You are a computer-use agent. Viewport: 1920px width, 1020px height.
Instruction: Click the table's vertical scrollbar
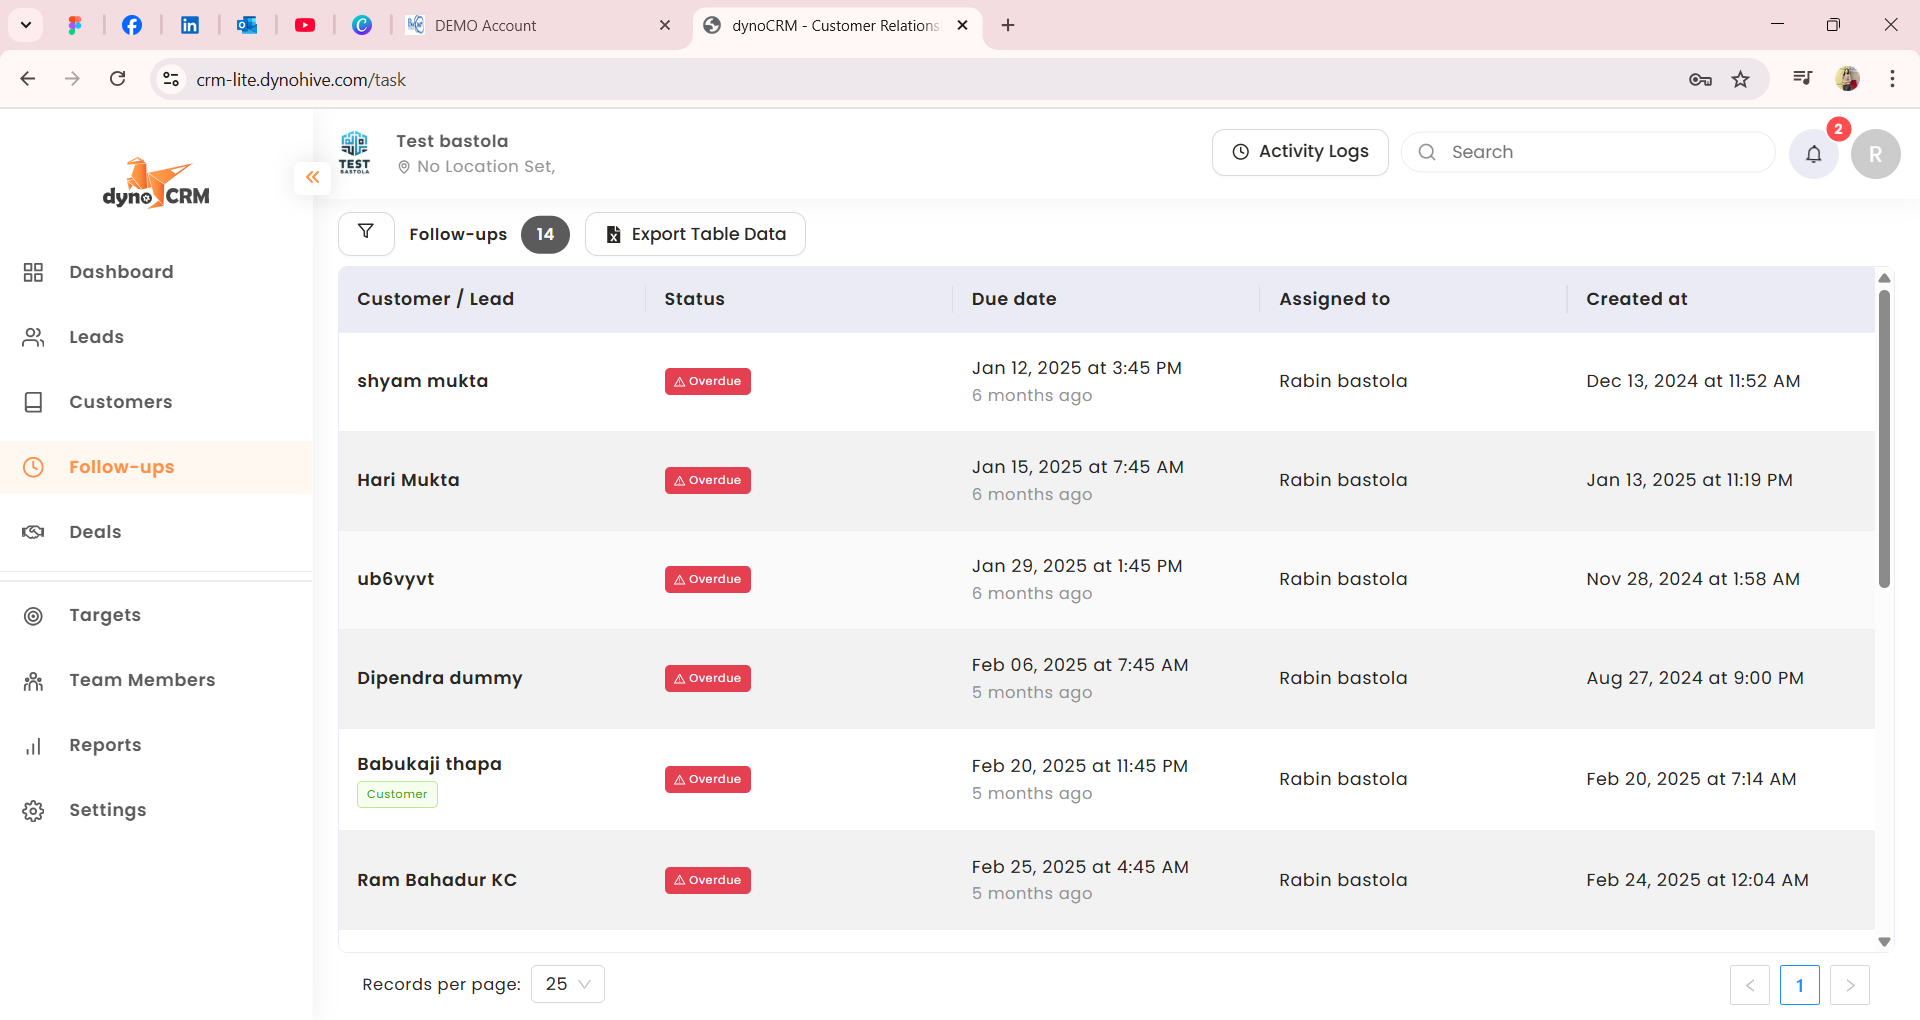[x=1884, y=440]
